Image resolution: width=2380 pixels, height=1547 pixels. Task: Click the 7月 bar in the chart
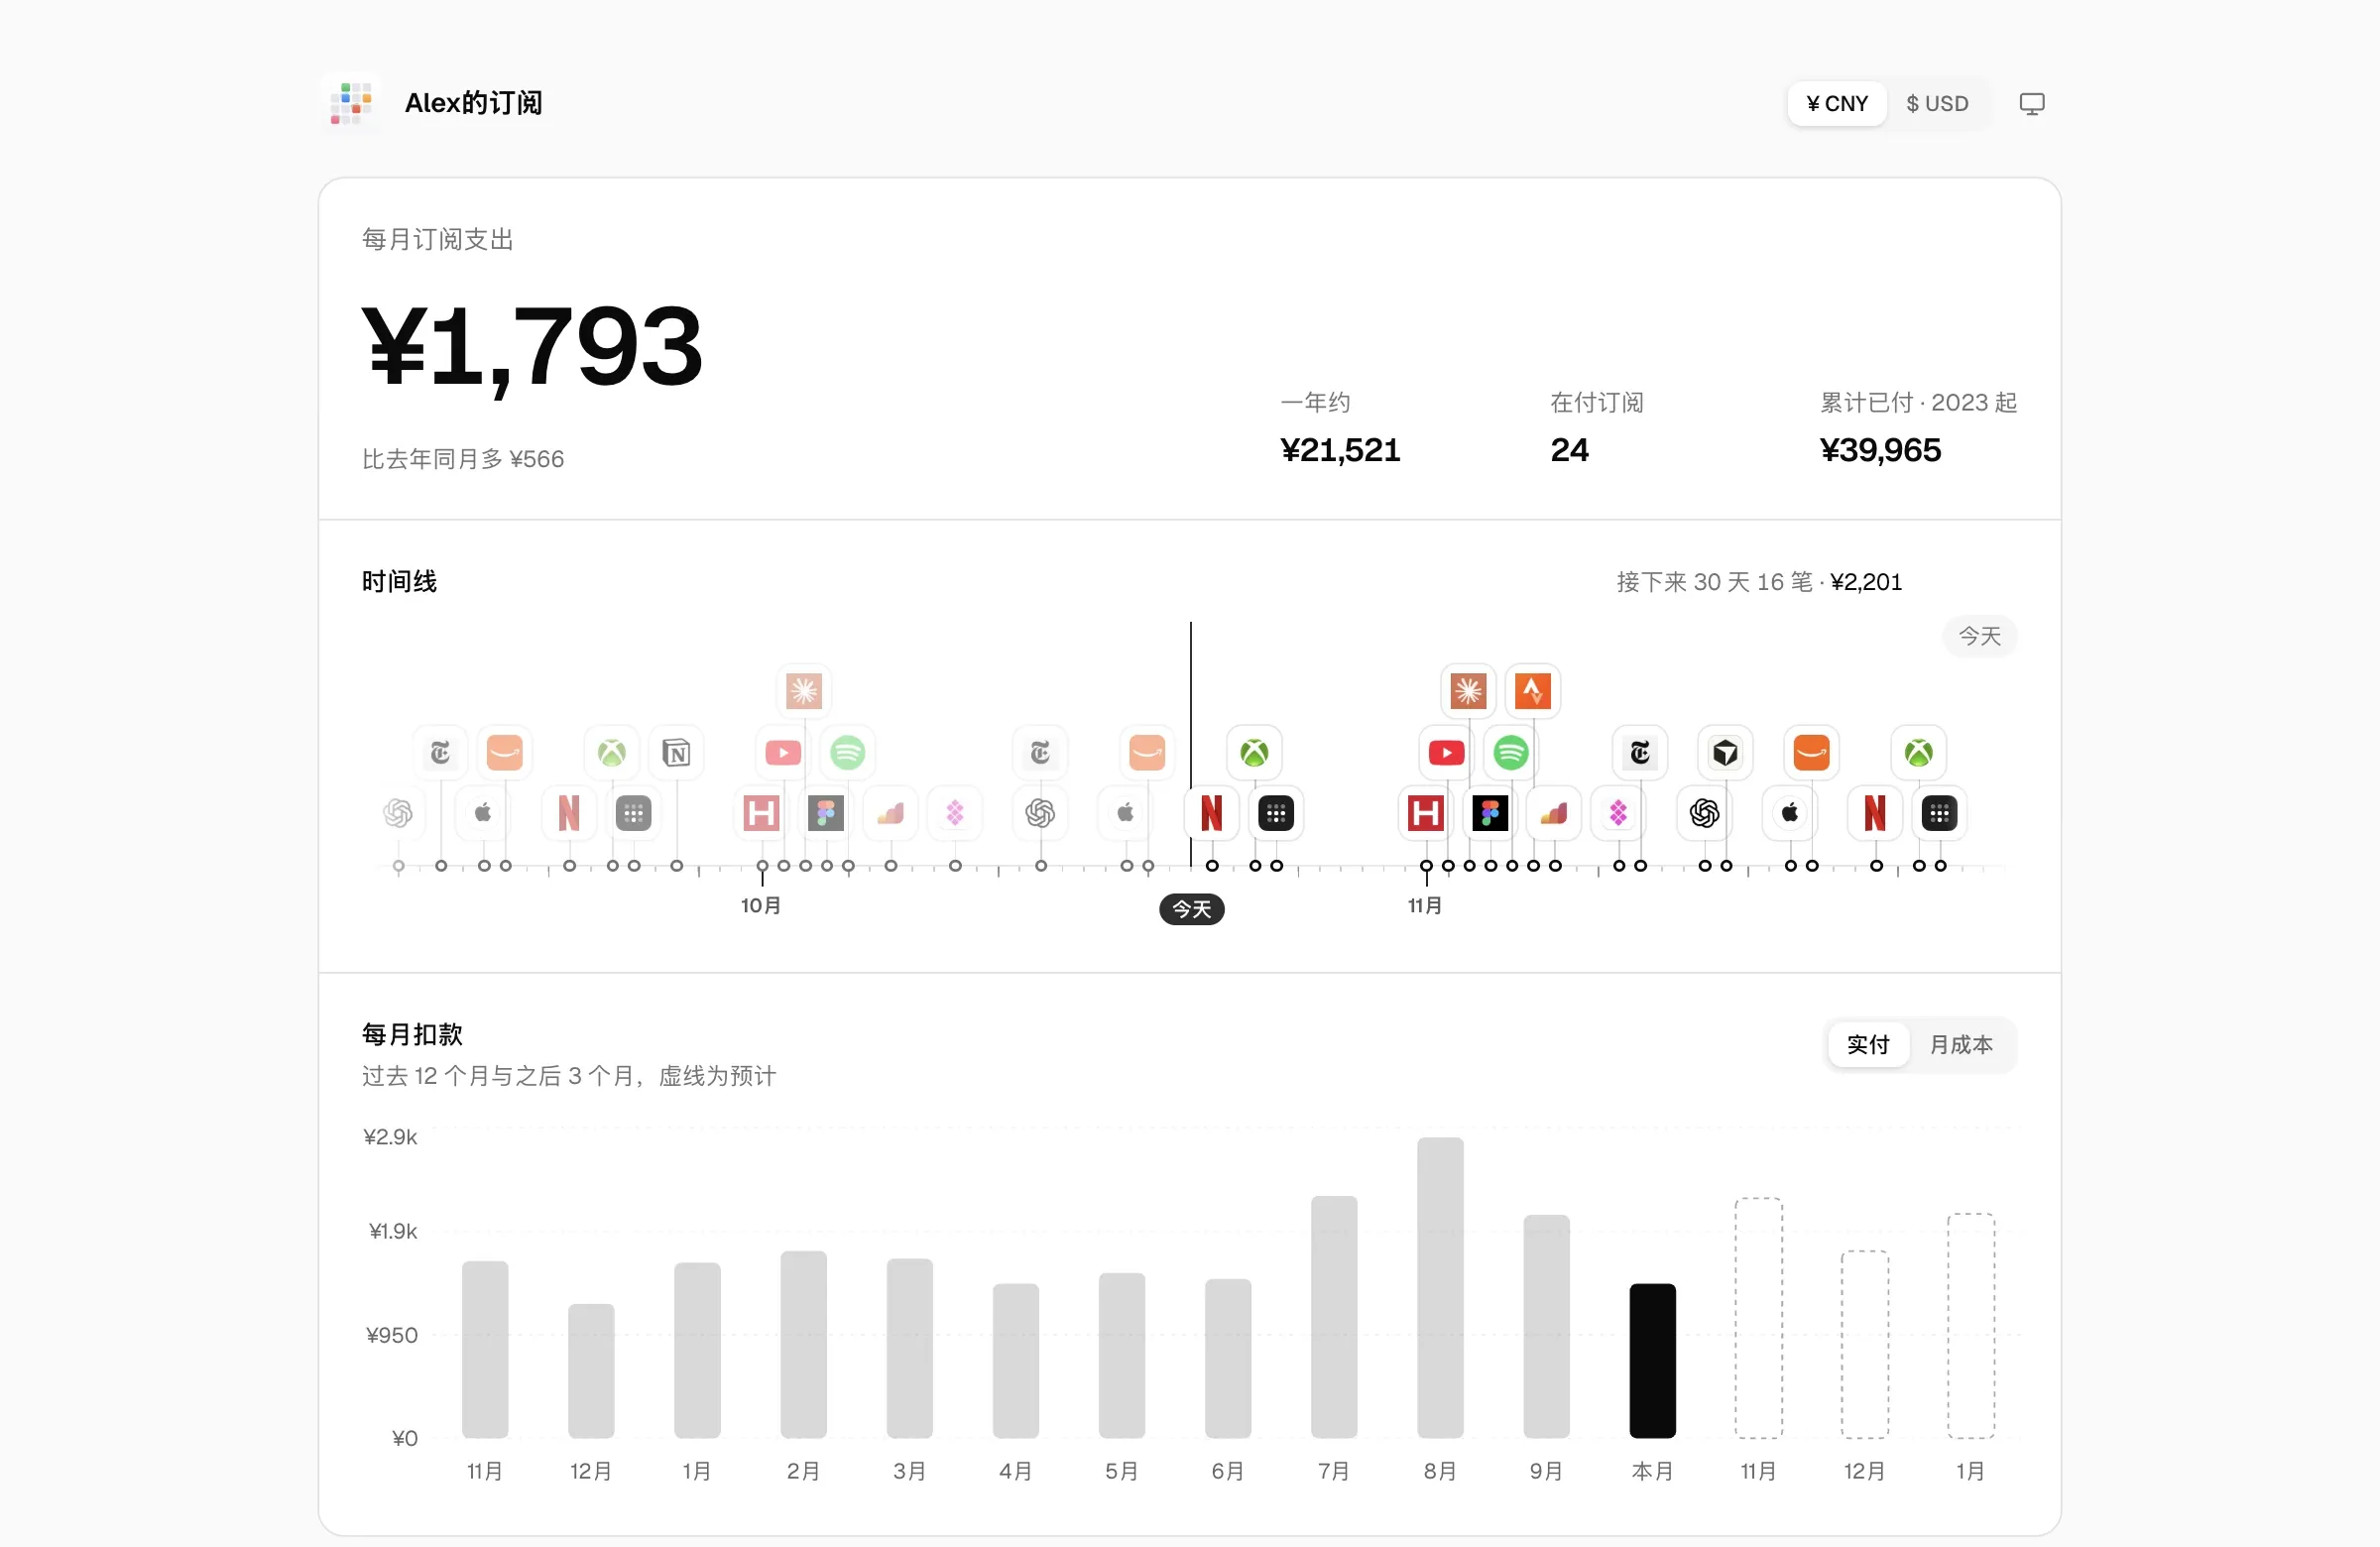click(x=1334, y=1317)
